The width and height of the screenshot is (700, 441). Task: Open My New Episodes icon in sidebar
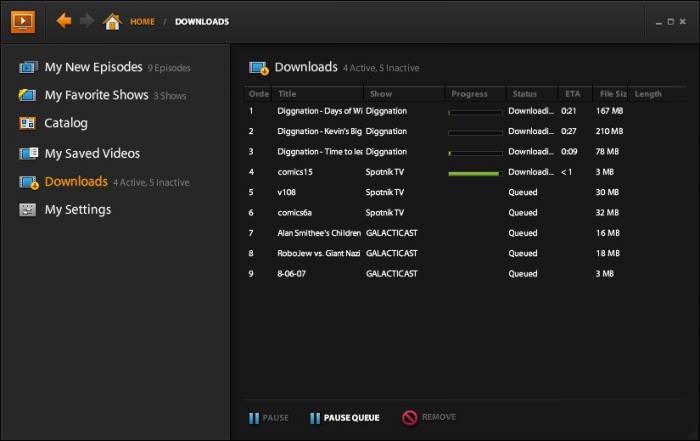[x=28, y=67]
